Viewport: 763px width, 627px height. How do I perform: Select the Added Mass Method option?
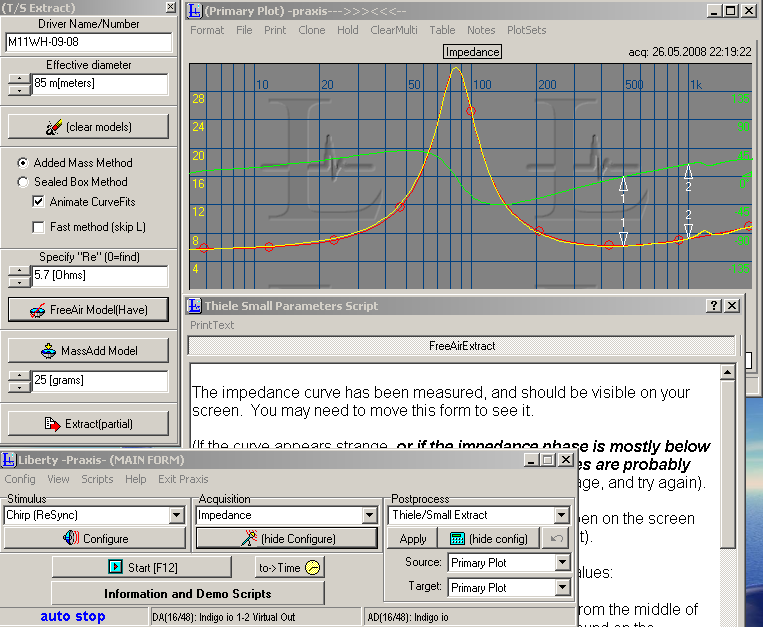point(24,163)
